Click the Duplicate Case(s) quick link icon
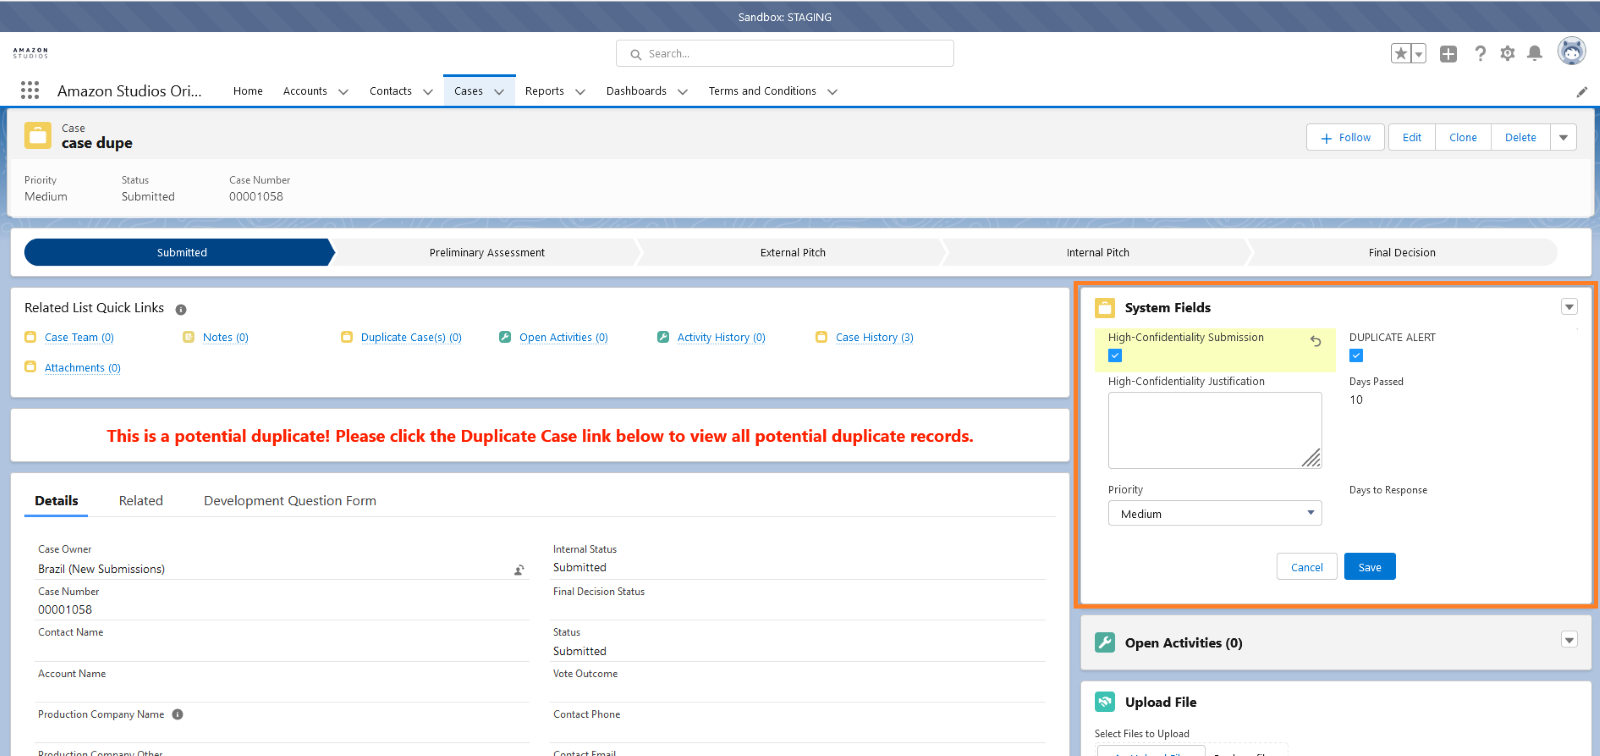 (347, 337)
